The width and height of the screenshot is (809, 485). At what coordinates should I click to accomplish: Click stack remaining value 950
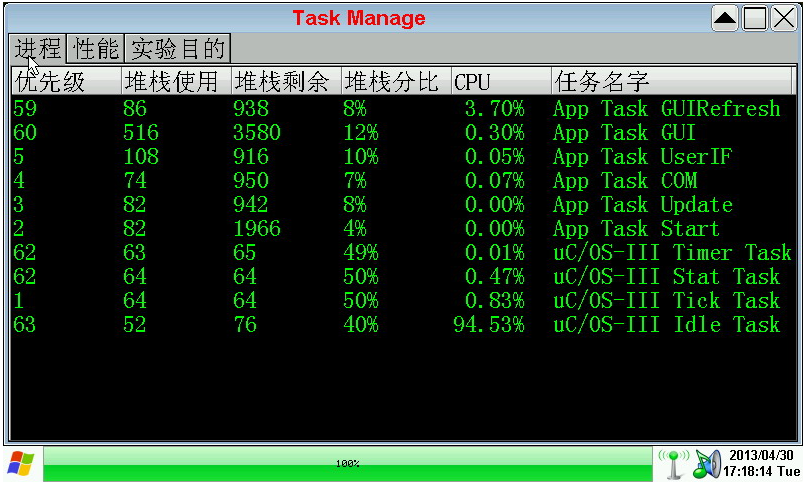[x=251, y=181]
